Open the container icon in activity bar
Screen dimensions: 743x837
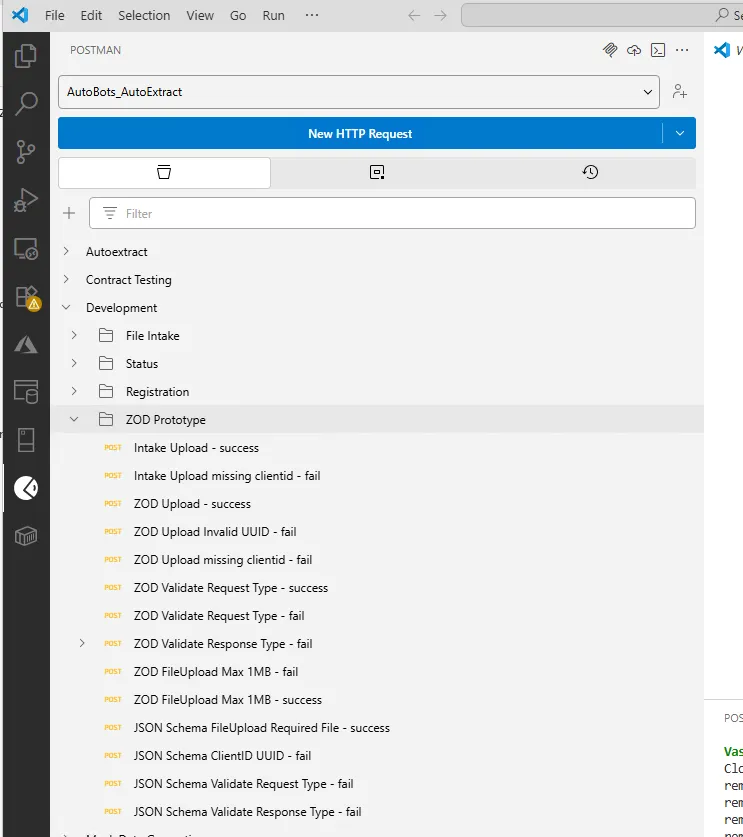tap(26, 536)
